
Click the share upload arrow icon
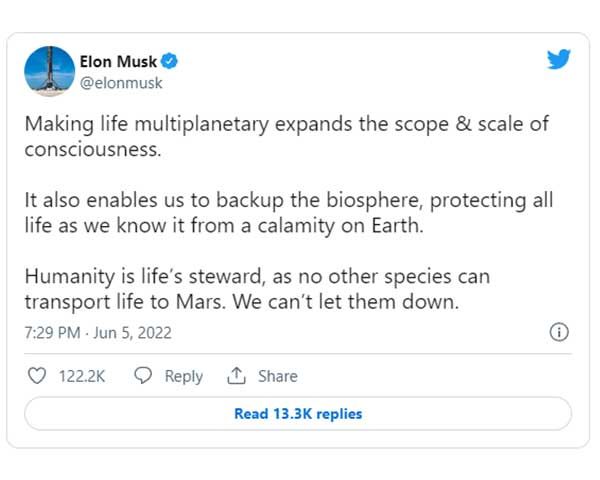[x=236, y=376]
